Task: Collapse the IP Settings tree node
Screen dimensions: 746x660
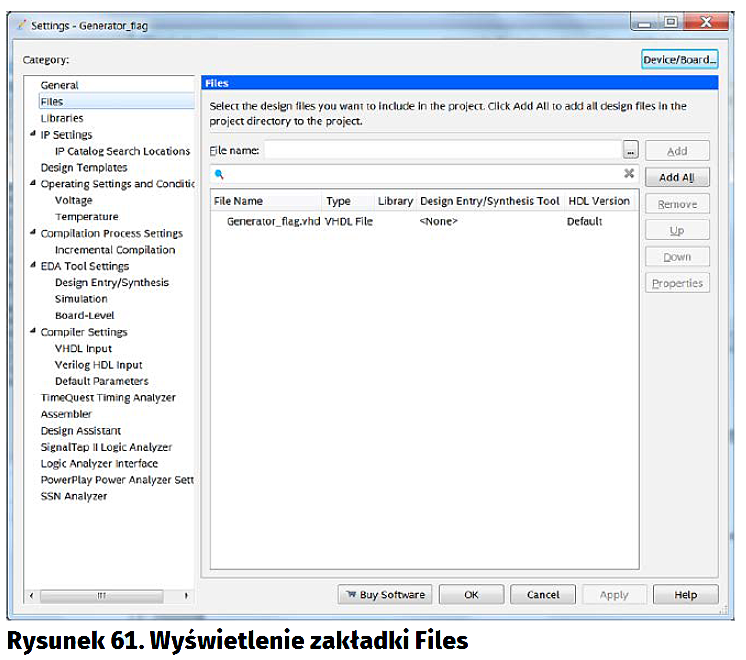Action: (33, 135)
